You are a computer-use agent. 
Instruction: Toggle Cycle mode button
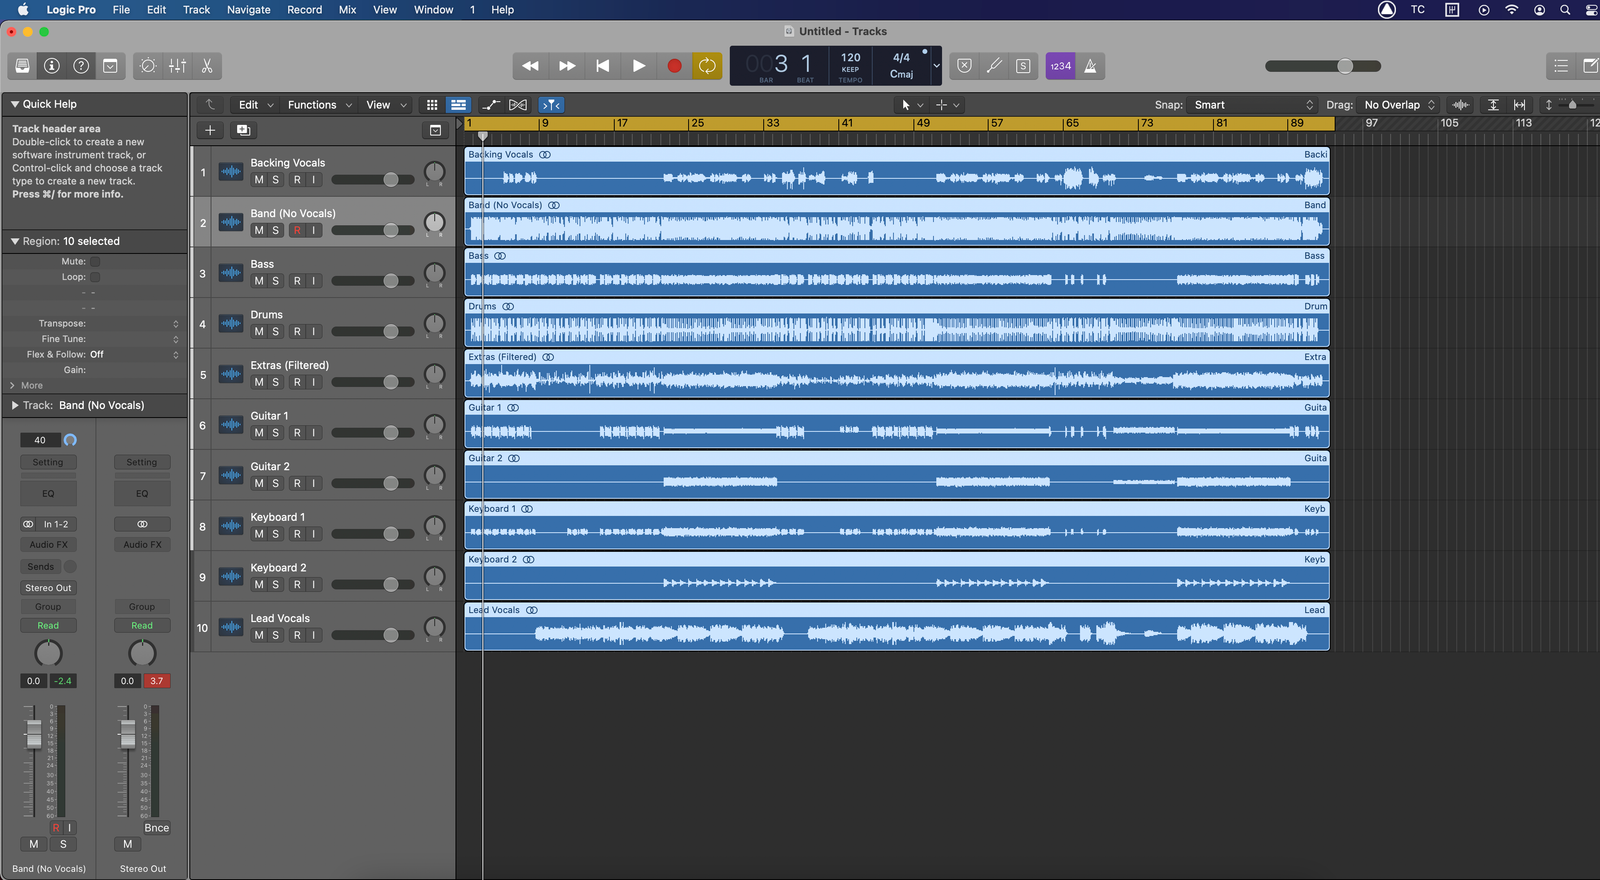click(x=707, y=66)
